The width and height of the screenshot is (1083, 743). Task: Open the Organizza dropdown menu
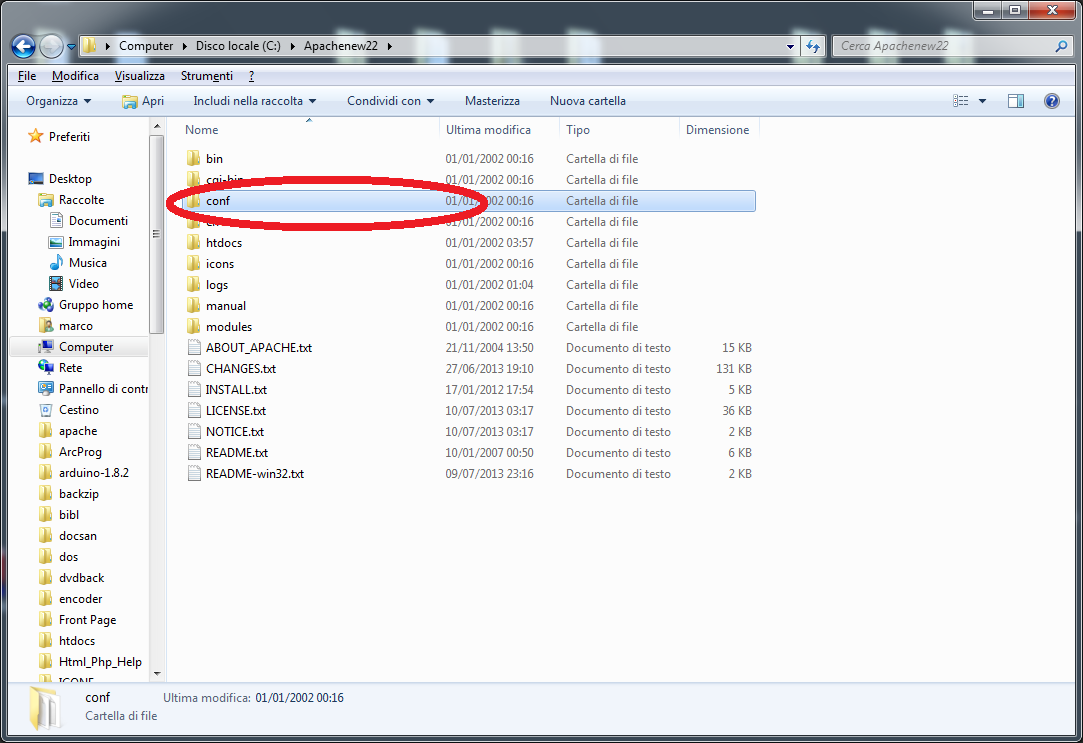[x=58, y=101]
